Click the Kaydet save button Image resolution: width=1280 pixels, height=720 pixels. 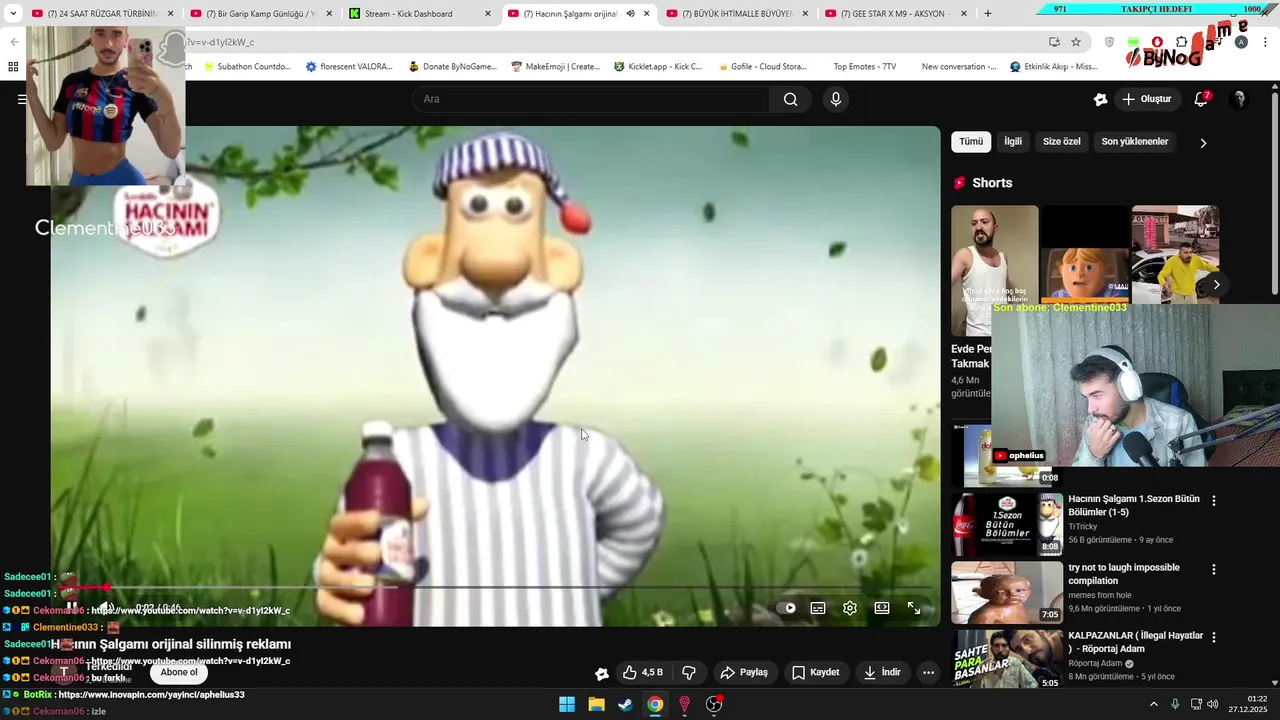click(816, 672)
